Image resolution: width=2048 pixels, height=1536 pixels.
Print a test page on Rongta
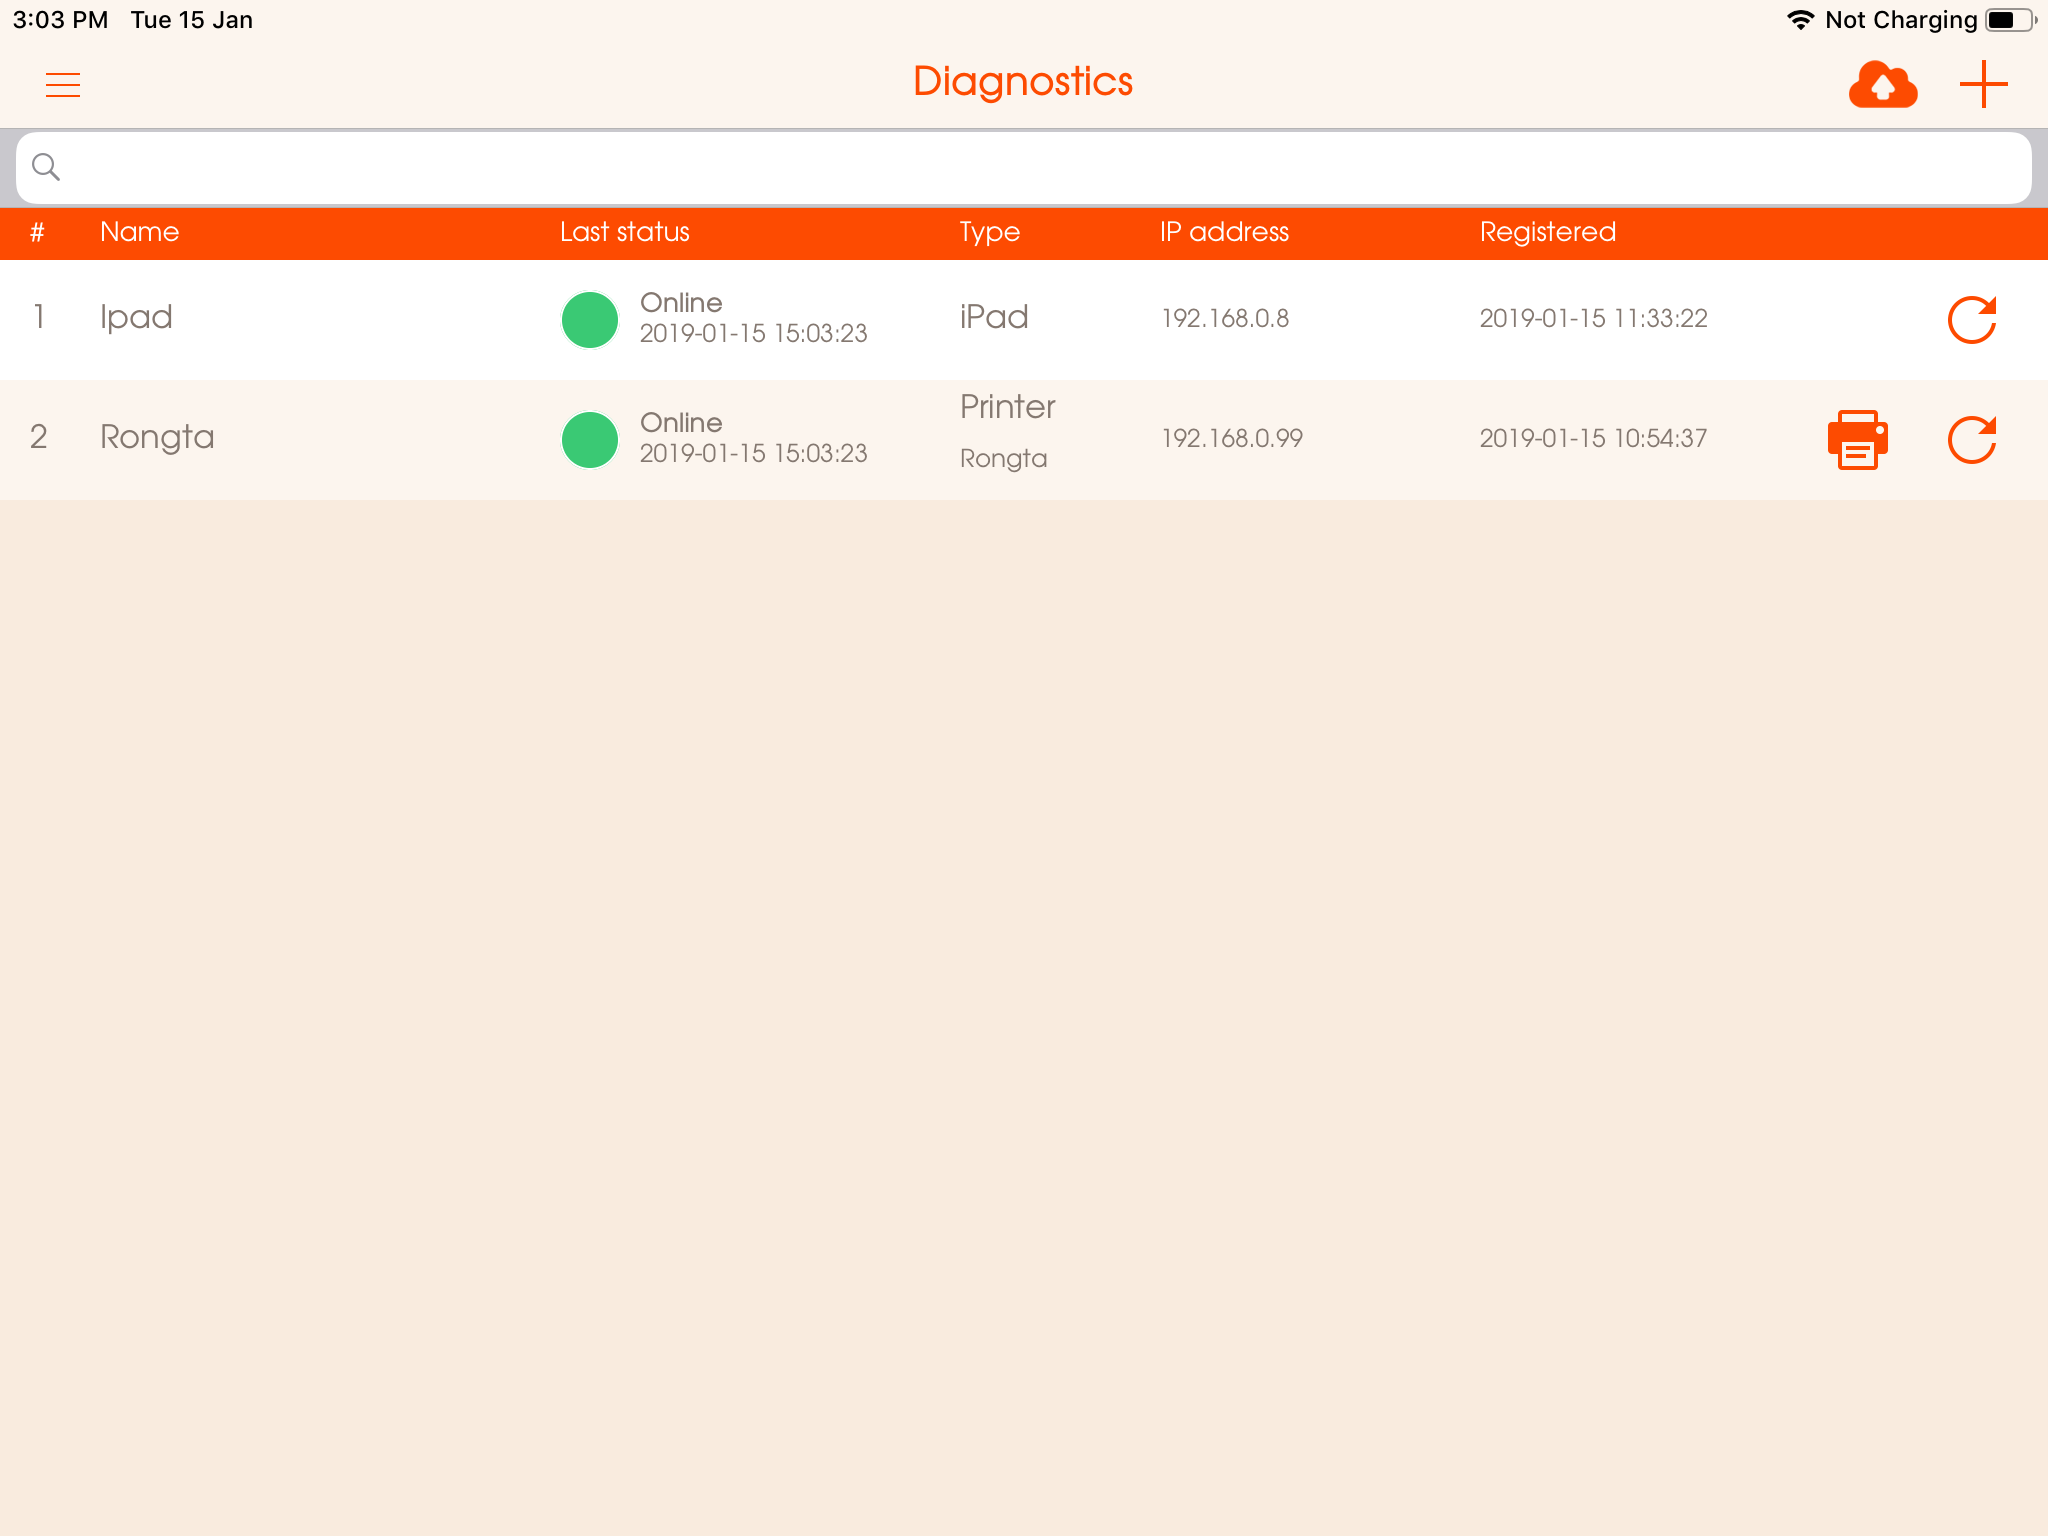click(x=1858, y=440)
